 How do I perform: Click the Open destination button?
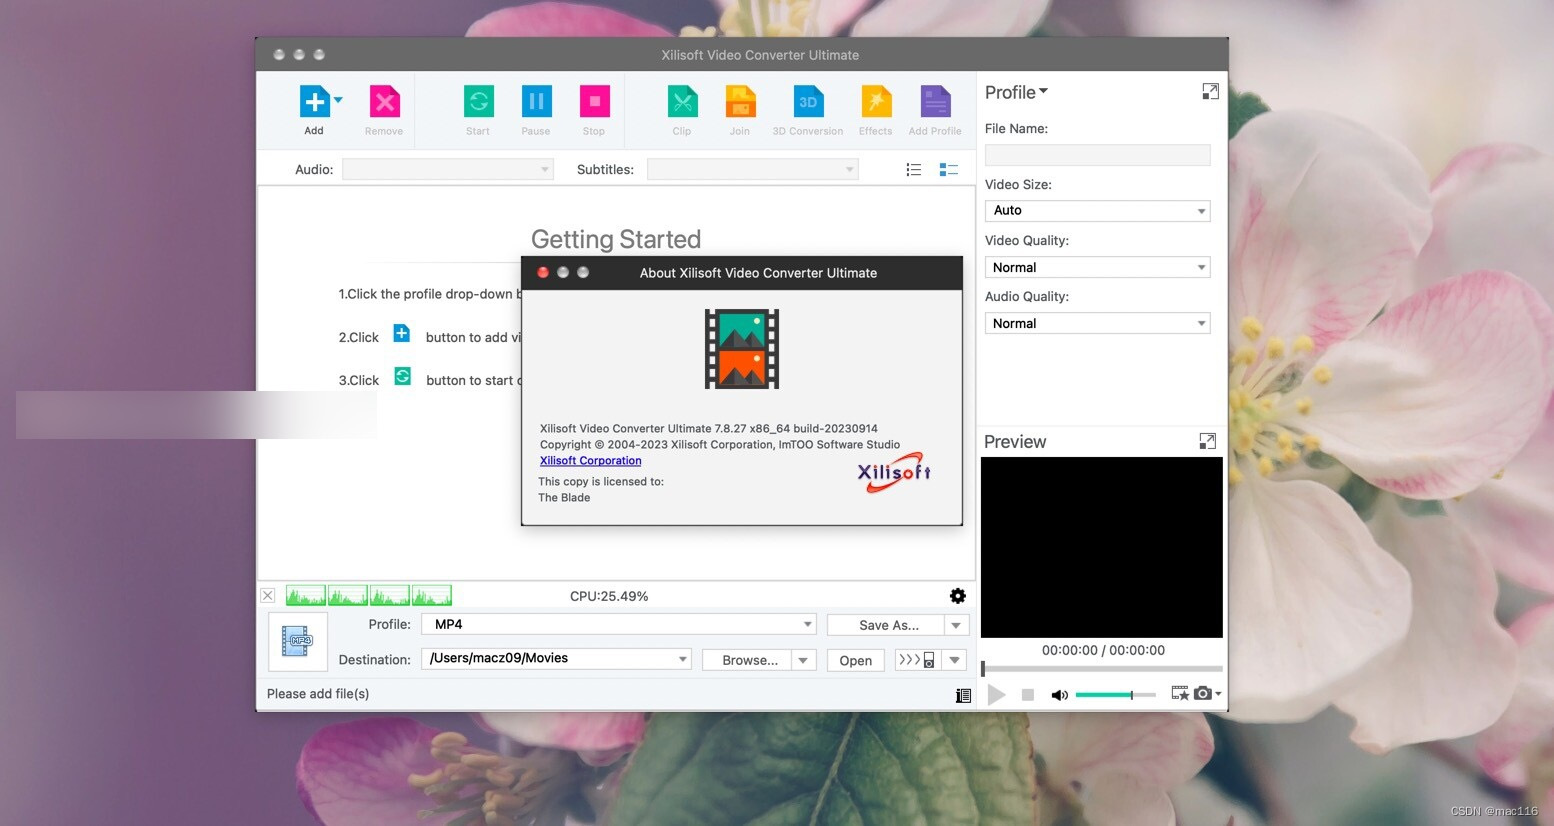coord(856,660)
